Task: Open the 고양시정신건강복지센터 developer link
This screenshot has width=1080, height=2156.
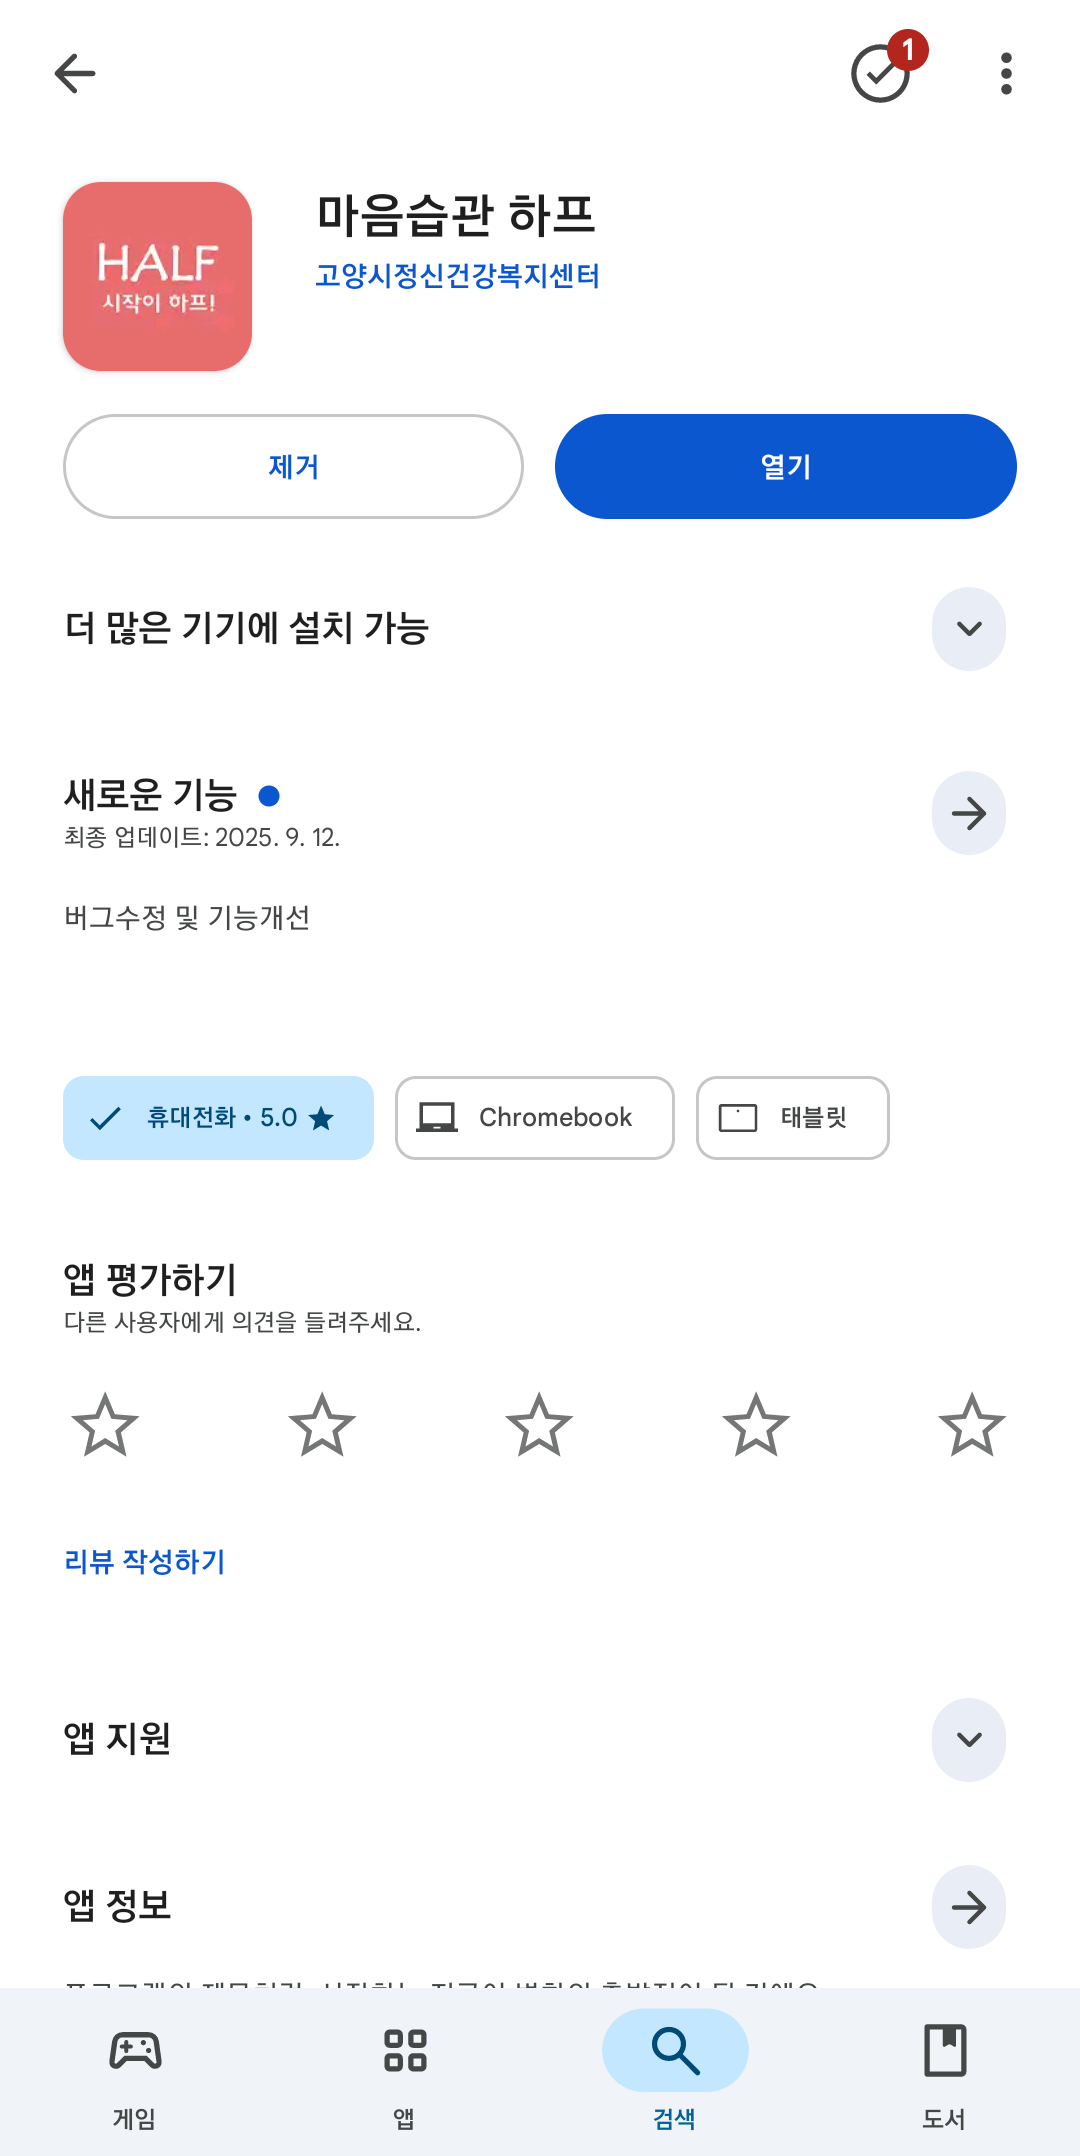Action: coord(457,276)
